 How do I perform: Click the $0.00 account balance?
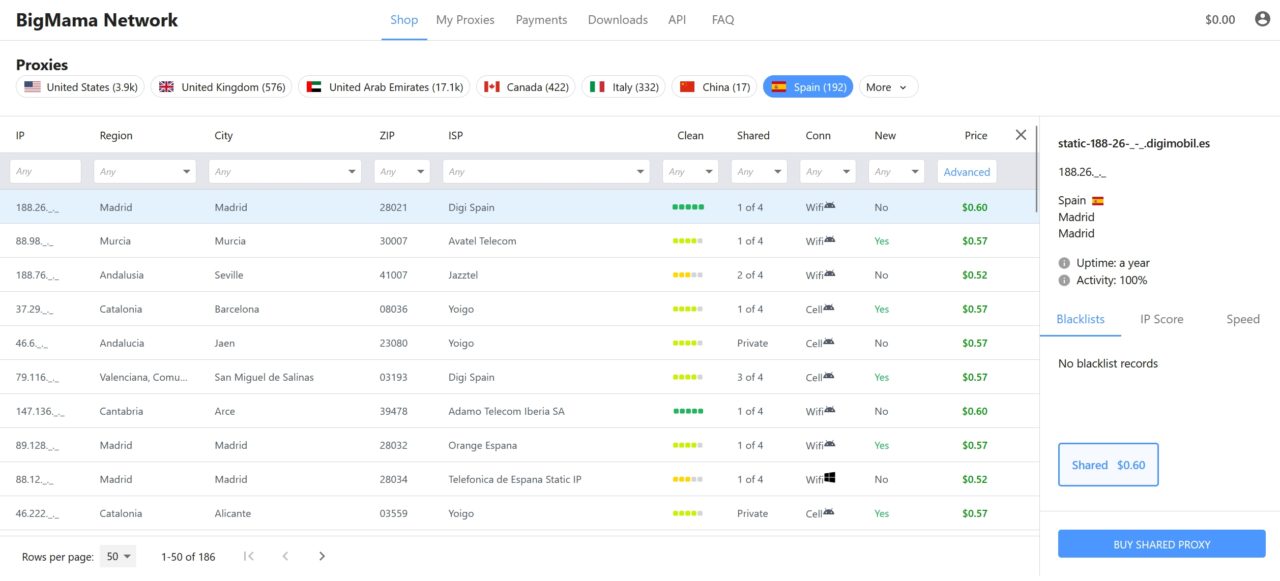(x=1220, y=20)
